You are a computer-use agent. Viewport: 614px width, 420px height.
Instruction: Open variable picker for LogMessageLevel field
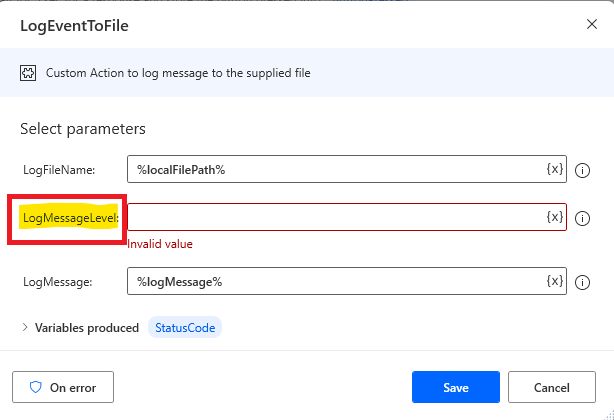(555, 217)
